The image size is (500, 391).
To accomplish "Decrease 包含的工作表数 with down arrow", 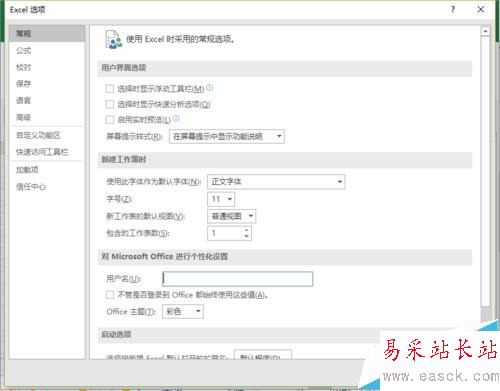I will 247,236.
